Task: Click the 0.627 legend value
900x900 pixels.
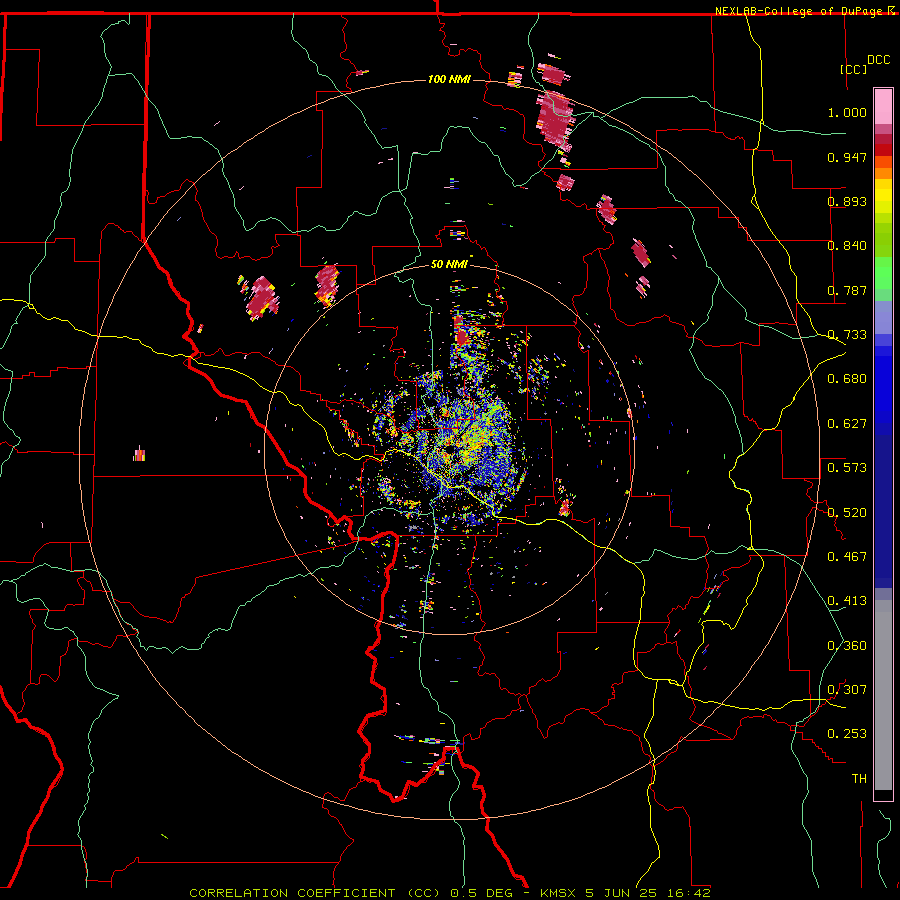Action: (847, 424)
